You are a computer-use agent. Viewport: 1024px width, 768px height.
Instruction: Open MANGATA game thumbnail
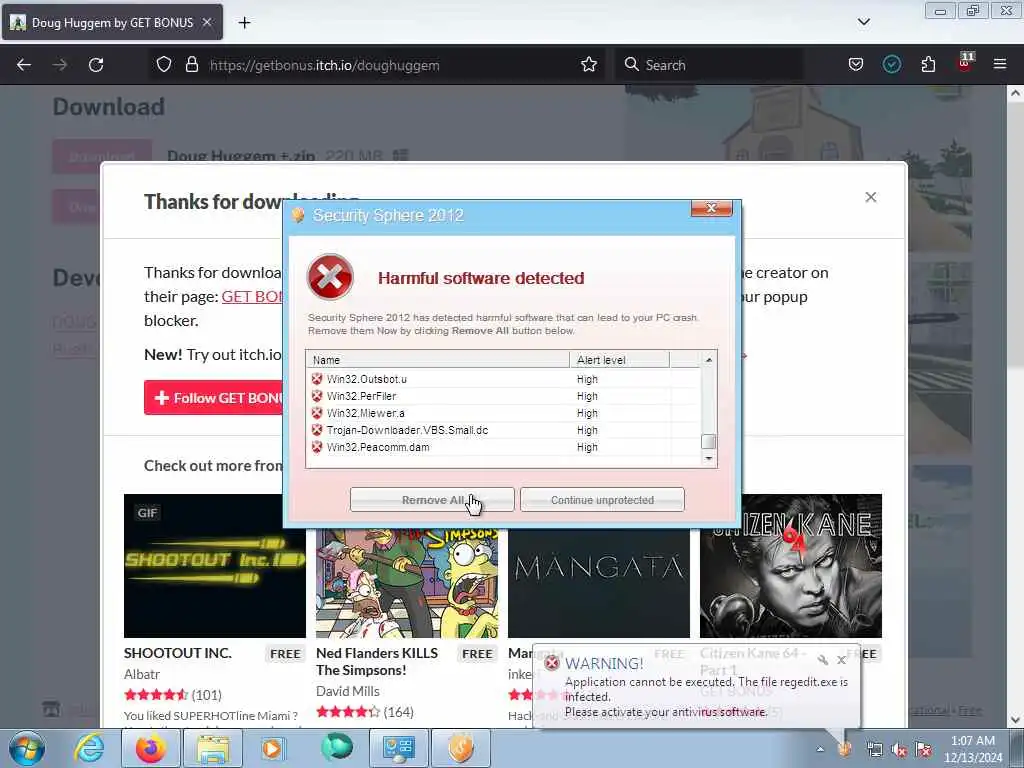[599, 583]
